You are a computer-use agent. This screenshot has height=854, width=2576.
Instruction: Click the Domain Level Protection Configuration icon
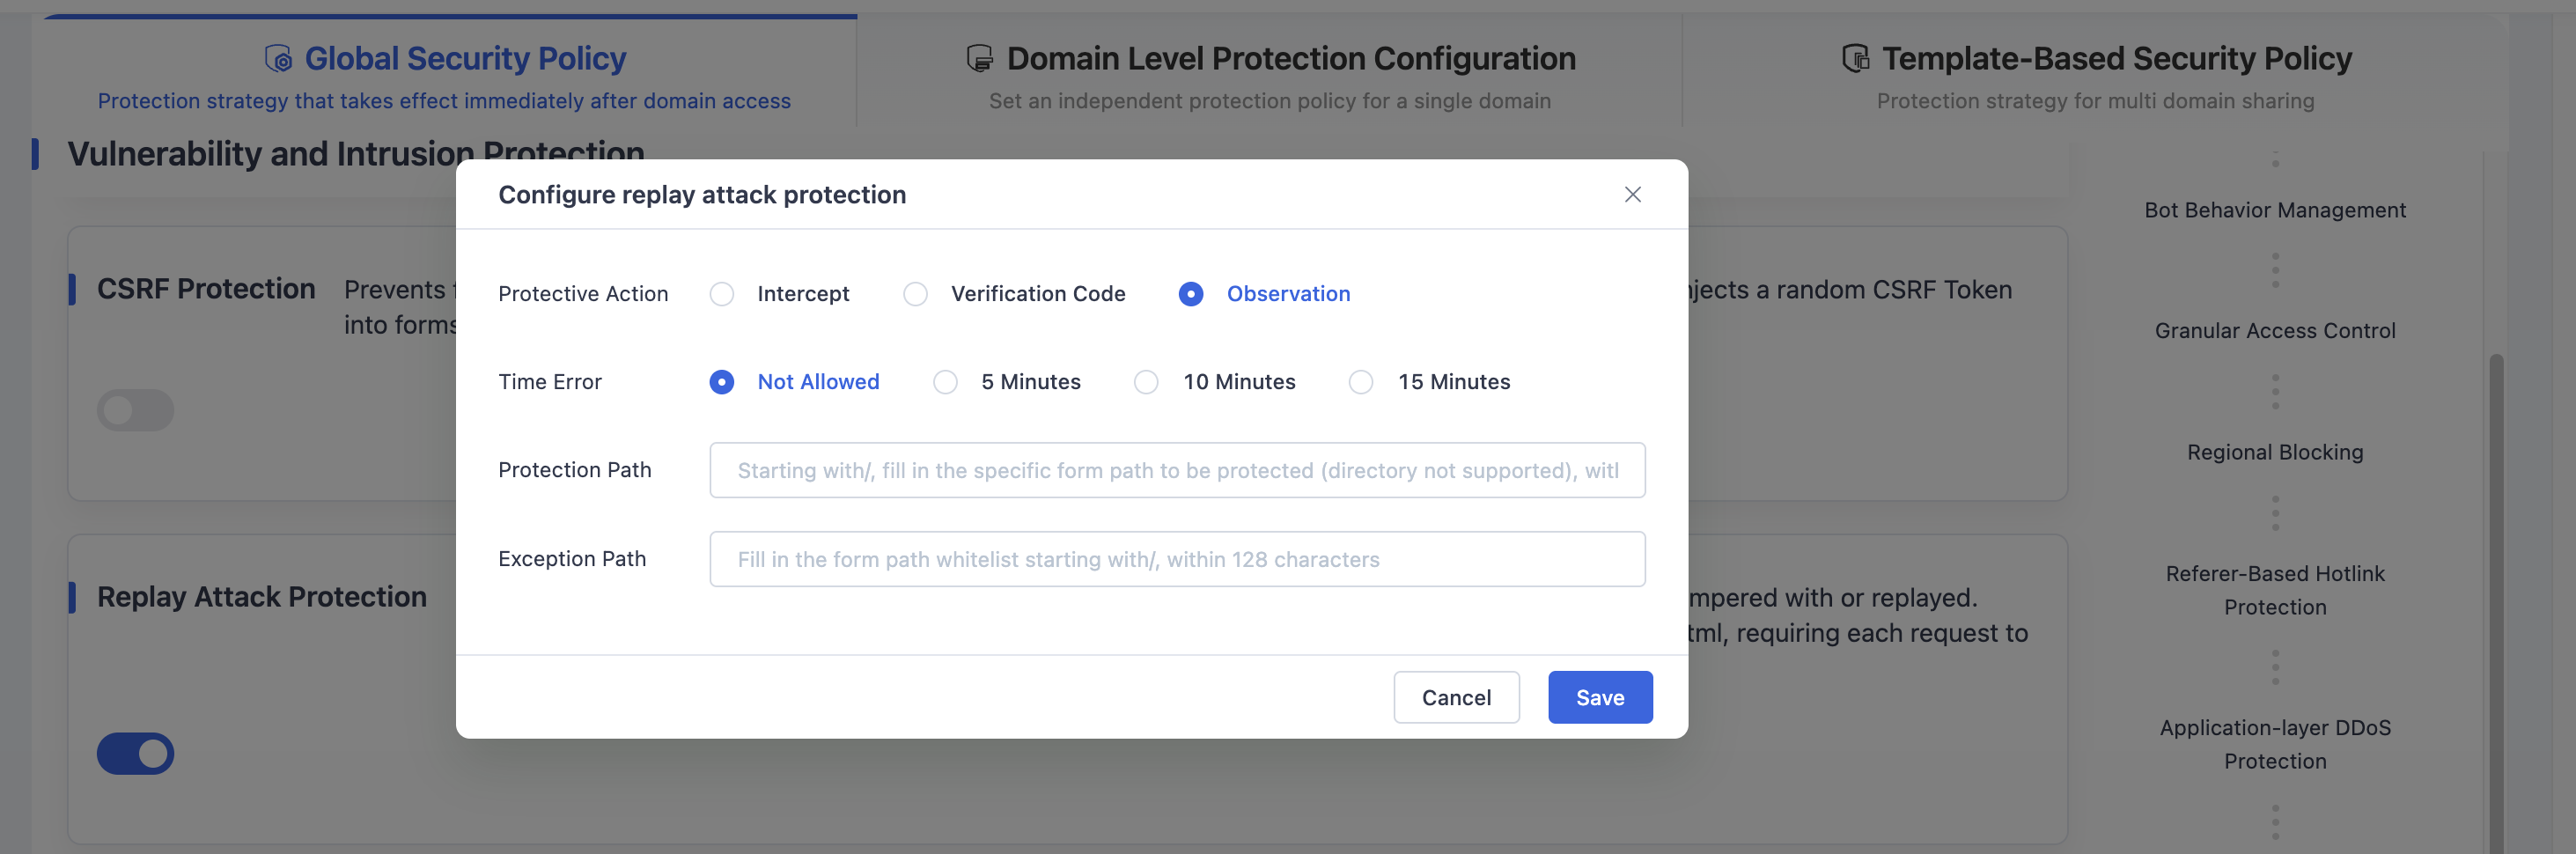pos(980,58)
